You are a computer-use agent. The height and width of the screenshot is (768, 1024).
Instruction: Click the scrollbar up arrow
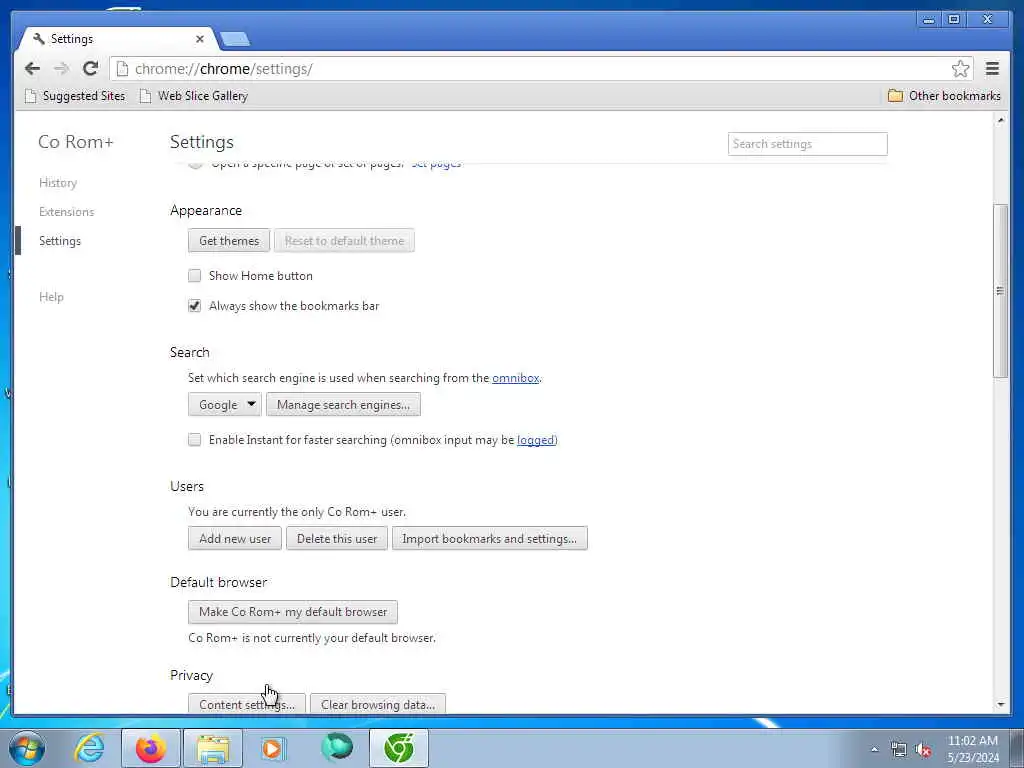(x=1000, y=120)
